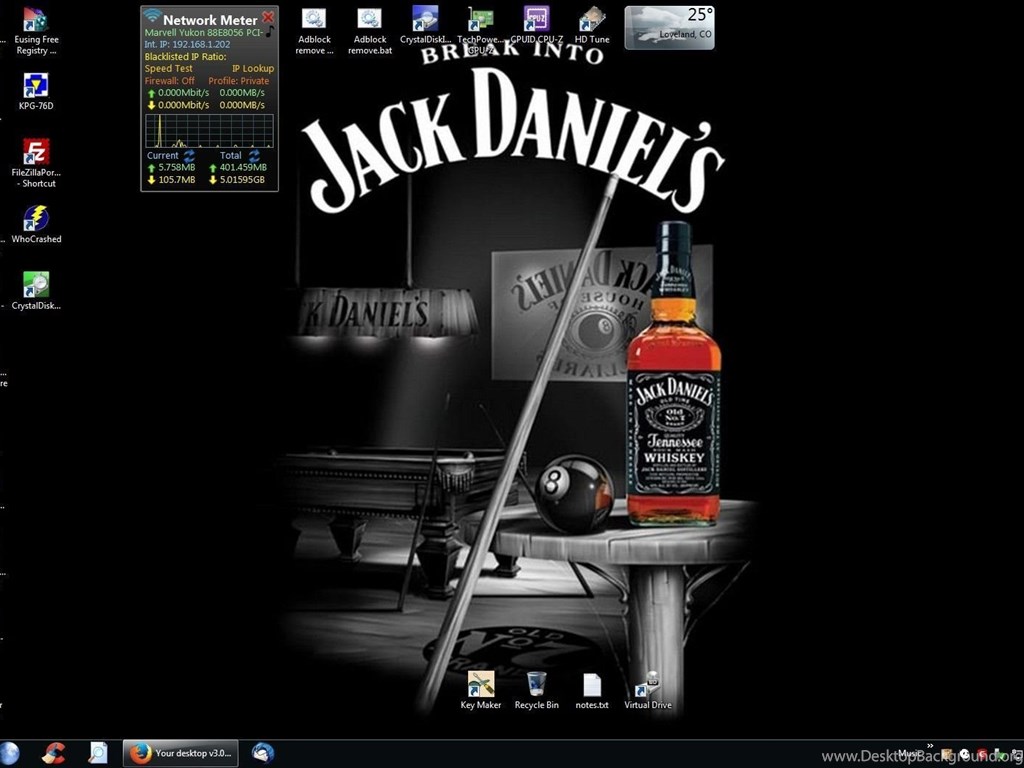Open the CPUID CPU-Z shortcut

[536, 20]
